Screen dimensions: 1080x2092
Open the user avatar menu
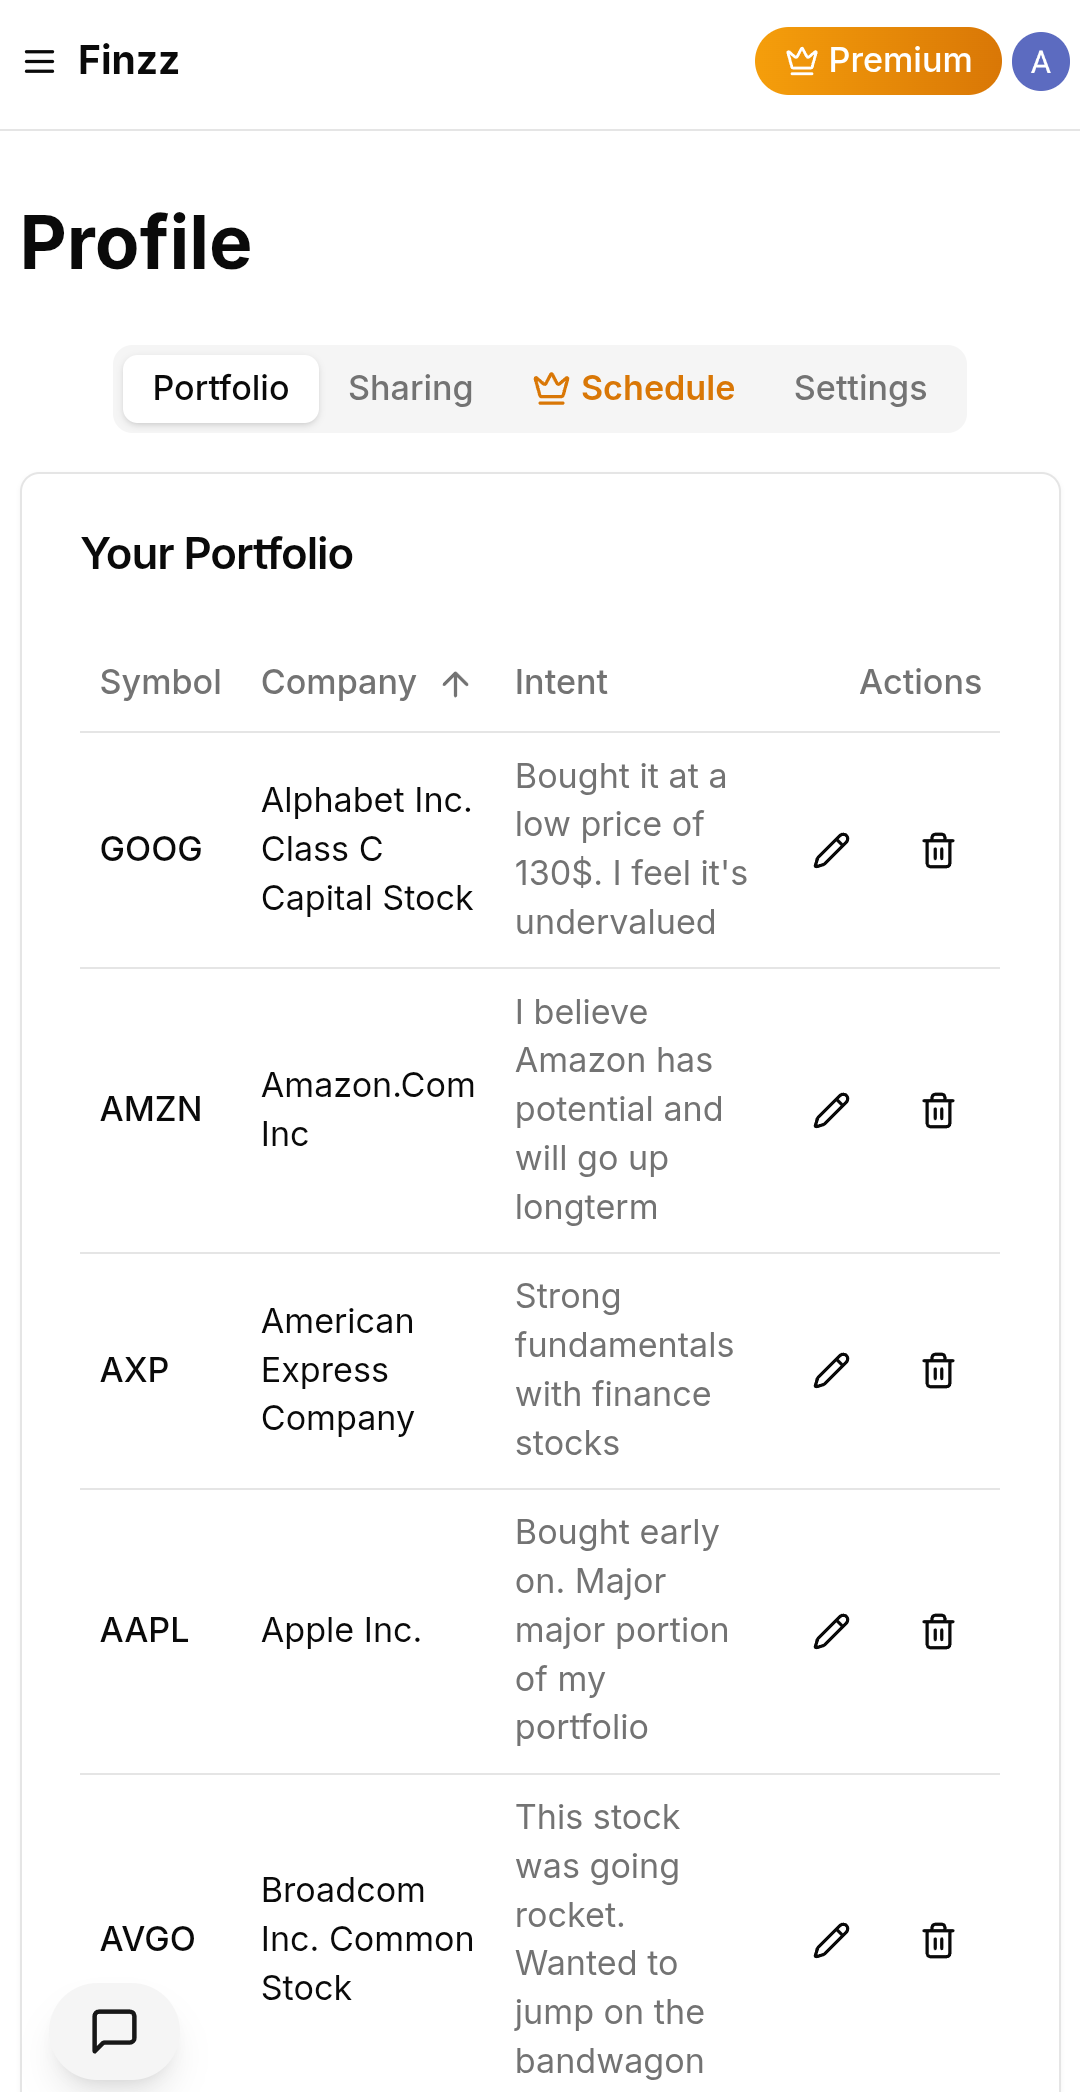click(1040, 62)
